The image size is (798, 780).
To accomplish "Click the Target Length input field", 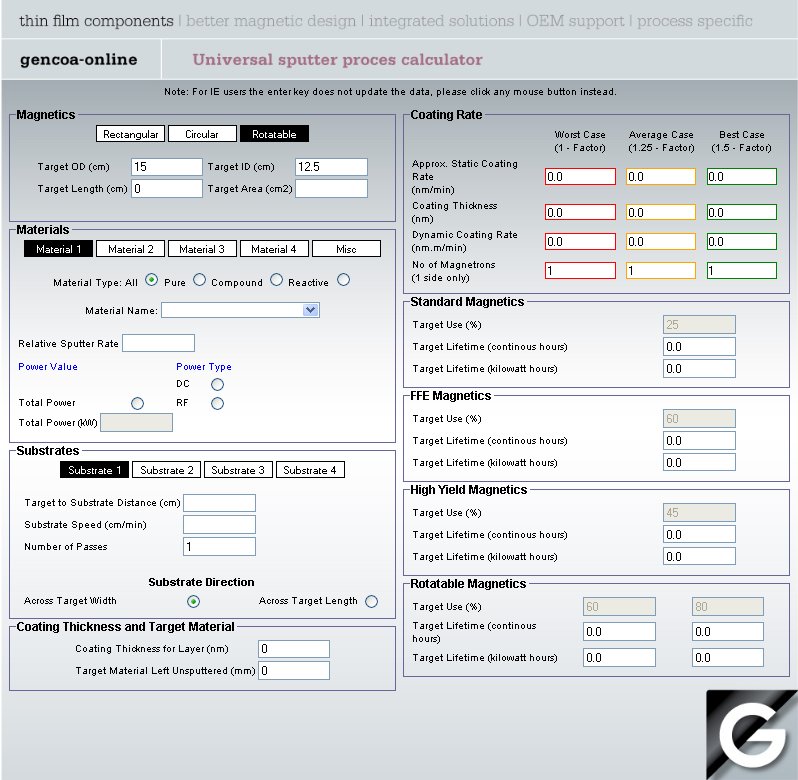I will pyautogui.click(x=167, y=189).
